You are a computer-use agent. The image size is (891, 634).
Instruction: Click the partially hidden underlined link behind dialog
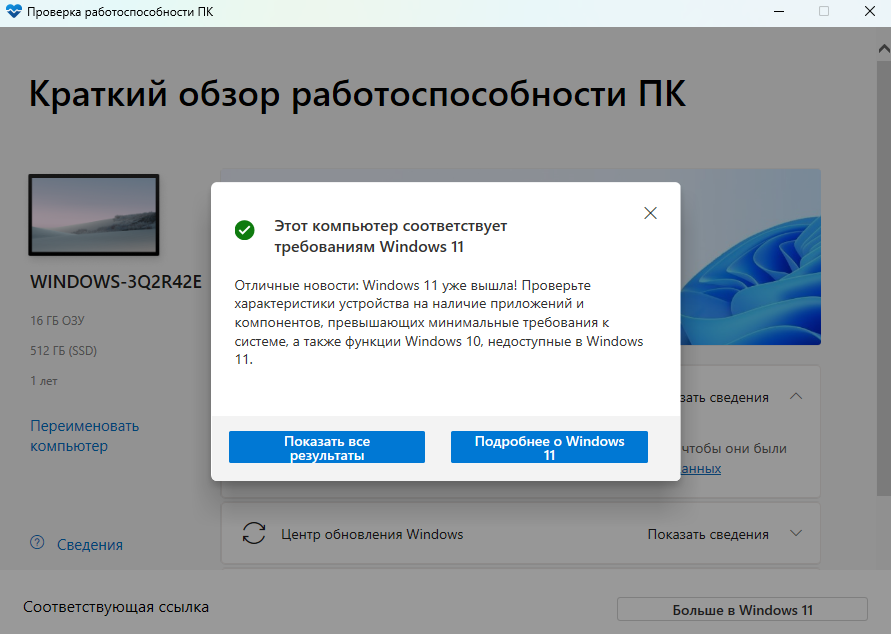(x=701, y=469)
